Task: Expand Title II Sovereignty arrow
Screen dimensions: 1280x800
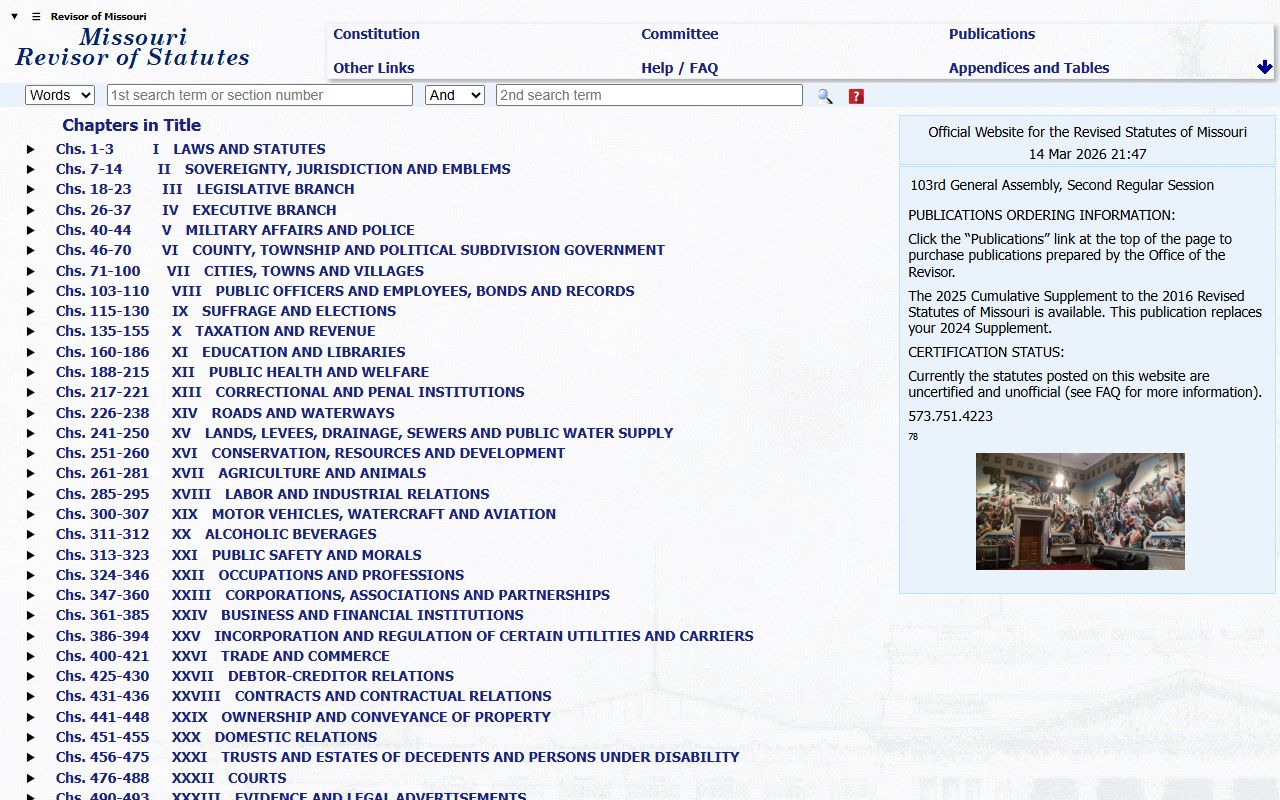Action: coord(31,169)
